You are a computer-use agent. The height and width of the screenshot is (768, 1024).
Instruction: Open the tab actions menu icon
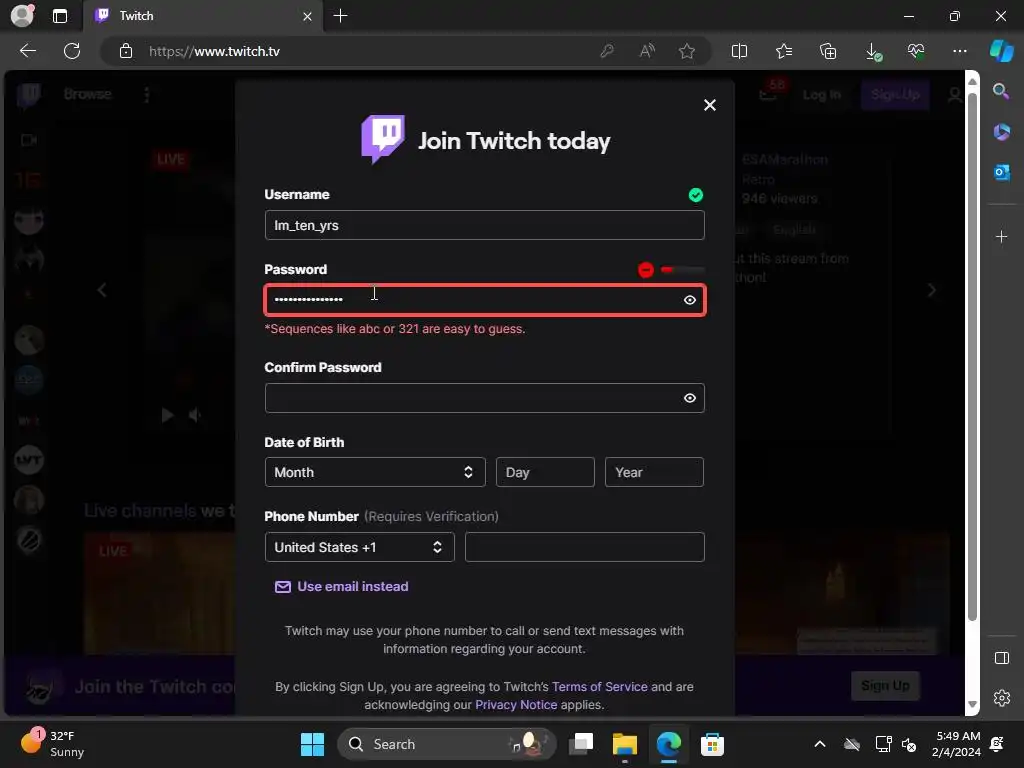(60, 16)
